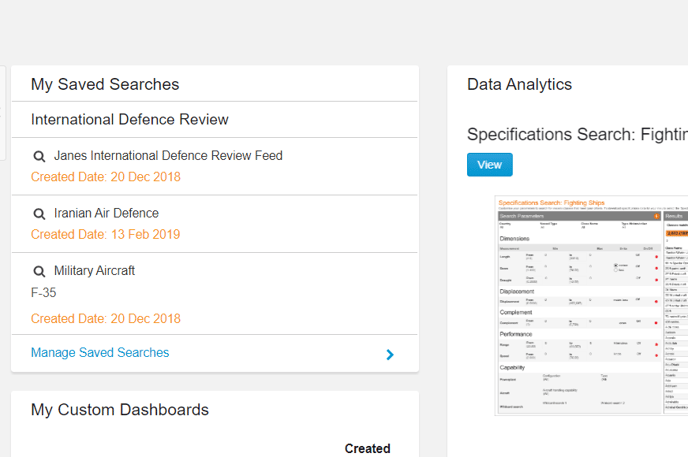Click the Fighting Ships specifications search thumbnail
The image size is (688, 457).
pos(591,305)
